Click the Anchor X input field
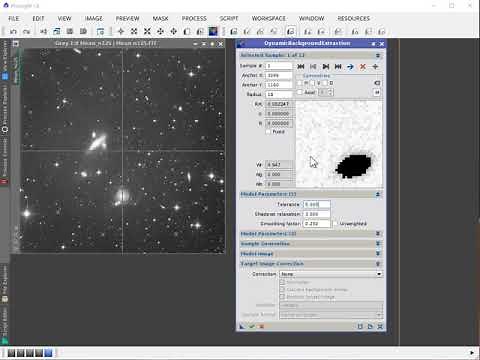The width and height of the screenshot is (480, 360). pyautogui.click(x=279, y=75)
